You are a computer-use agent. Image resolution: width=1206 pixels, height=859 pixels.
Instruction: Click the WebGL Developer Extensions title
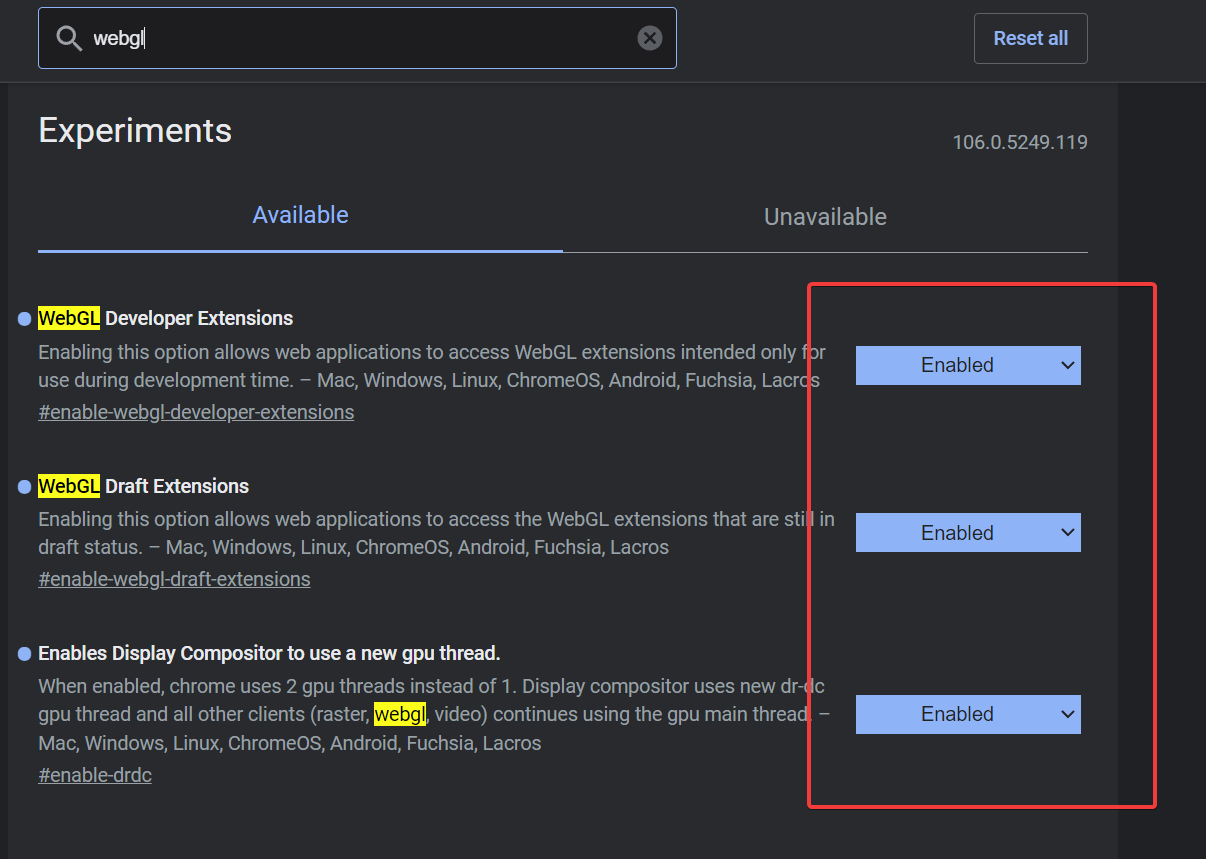(x=166, y=318)
